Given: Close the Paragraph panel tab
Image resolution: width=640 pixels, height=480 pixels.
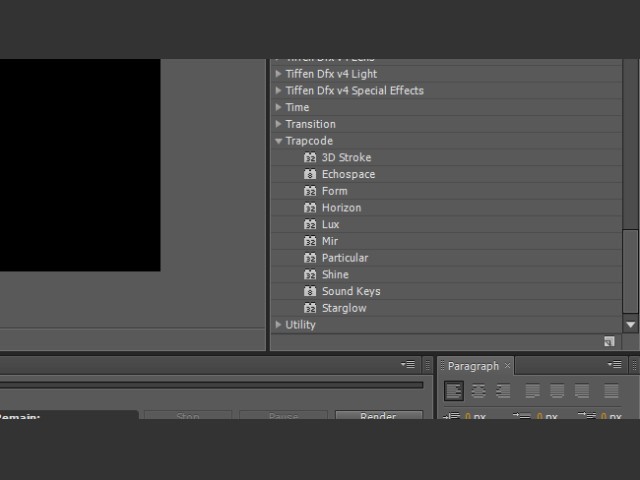Looking at the screenshot, I should click(507, 365).
